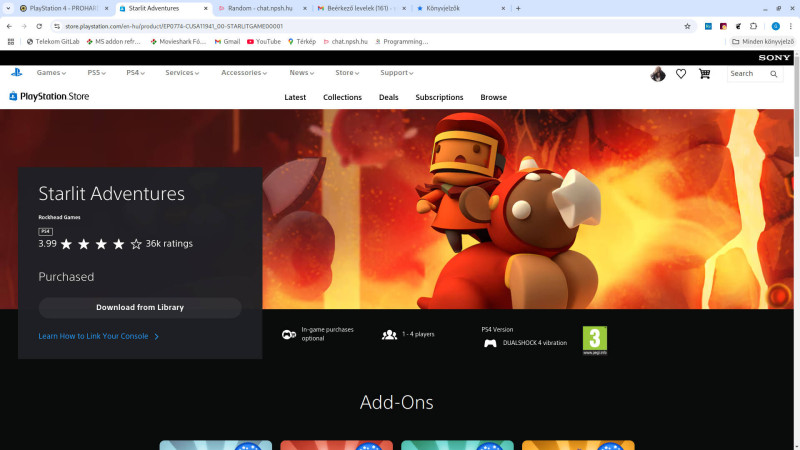Open the chat.npsh.hu bookmark
Screen dimensions: 800x450
click(345, 41)
